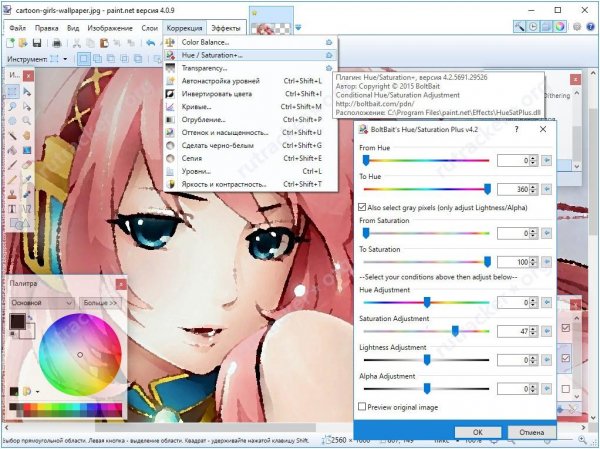The width and height of the screenshot is (600, 449).
Task: Click the swap colors arrow in Palette
Action: point(30,317)
